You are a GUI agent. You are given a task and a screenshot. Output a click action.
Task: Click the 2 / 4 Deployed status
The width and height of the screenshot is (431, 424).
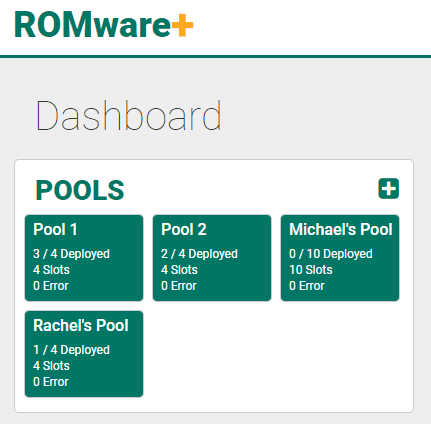tap(199, 254)
